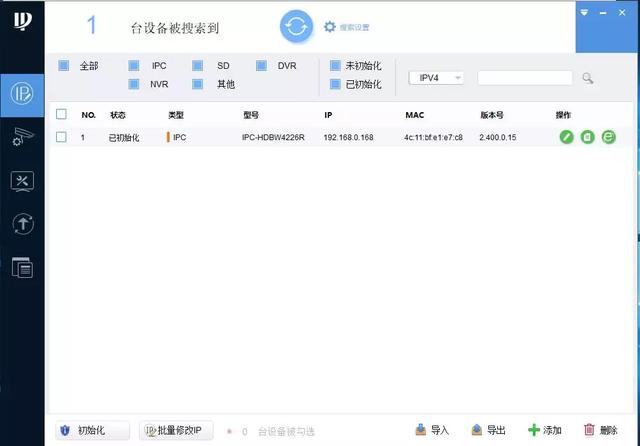This screenshot has width=640, height=446.
Task: Toggle the 全部 filter checkbox
Action: 64,65
